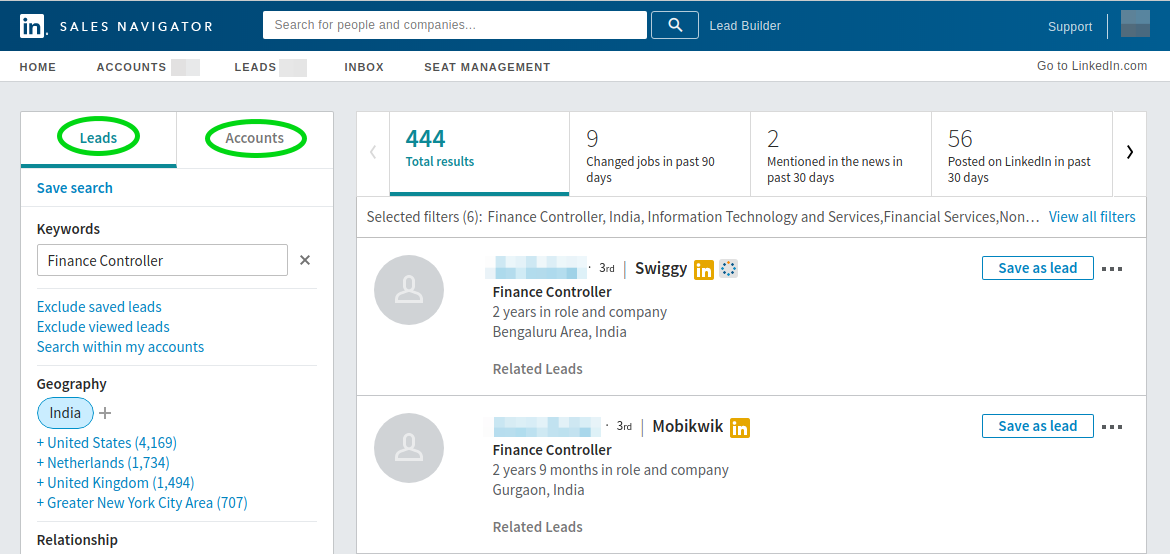Add another geography with plus icon
This screenshot has height=554, width=1170.
pyautogui.click(x=106, y=413)
